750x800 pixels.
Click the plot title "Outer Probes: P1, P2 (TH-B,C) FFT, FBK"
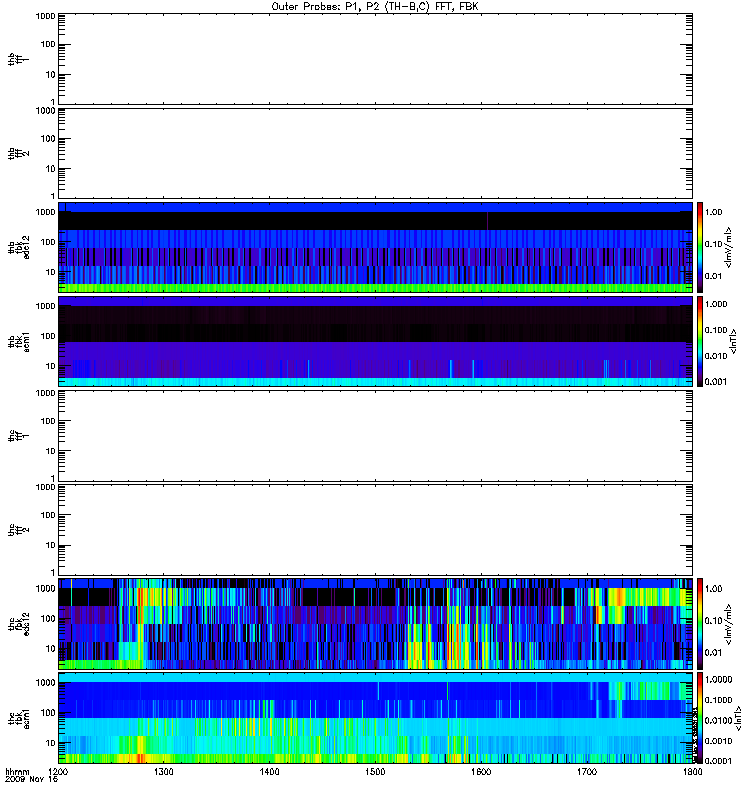[x=374, y=7]
